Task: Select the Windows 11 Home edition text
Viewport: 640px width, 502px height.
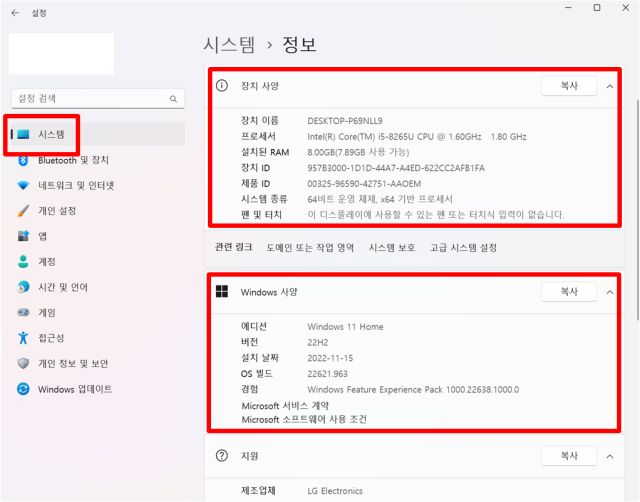Action: click(345, 327)
